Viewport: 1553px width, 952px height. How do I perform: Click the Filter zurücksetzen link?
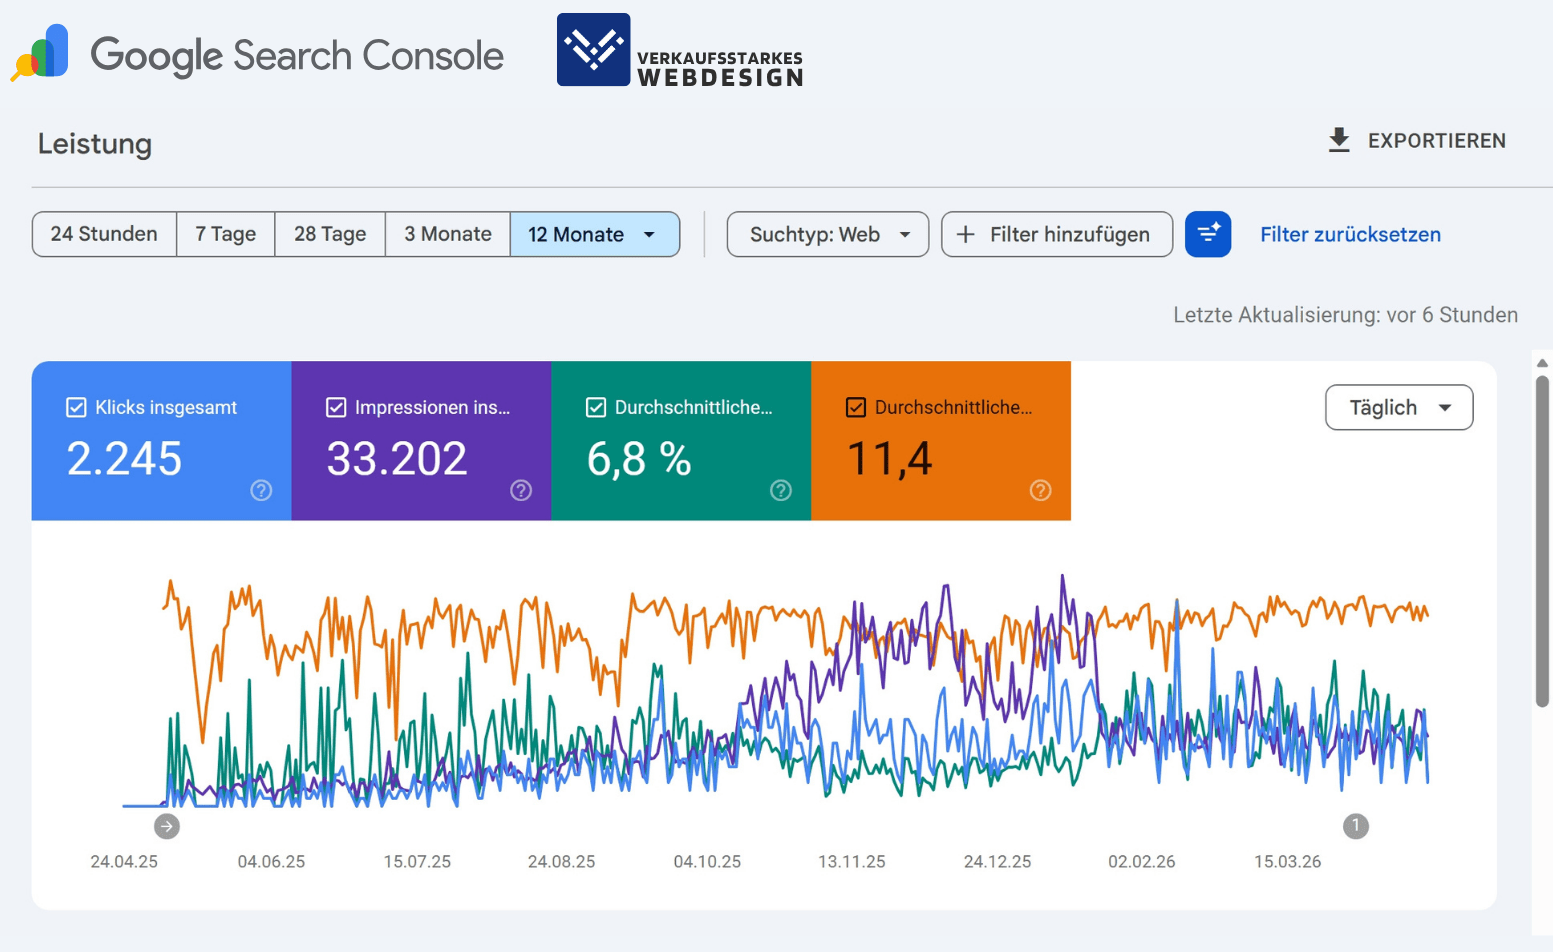pyautogui.click(x=1350, y=234)
